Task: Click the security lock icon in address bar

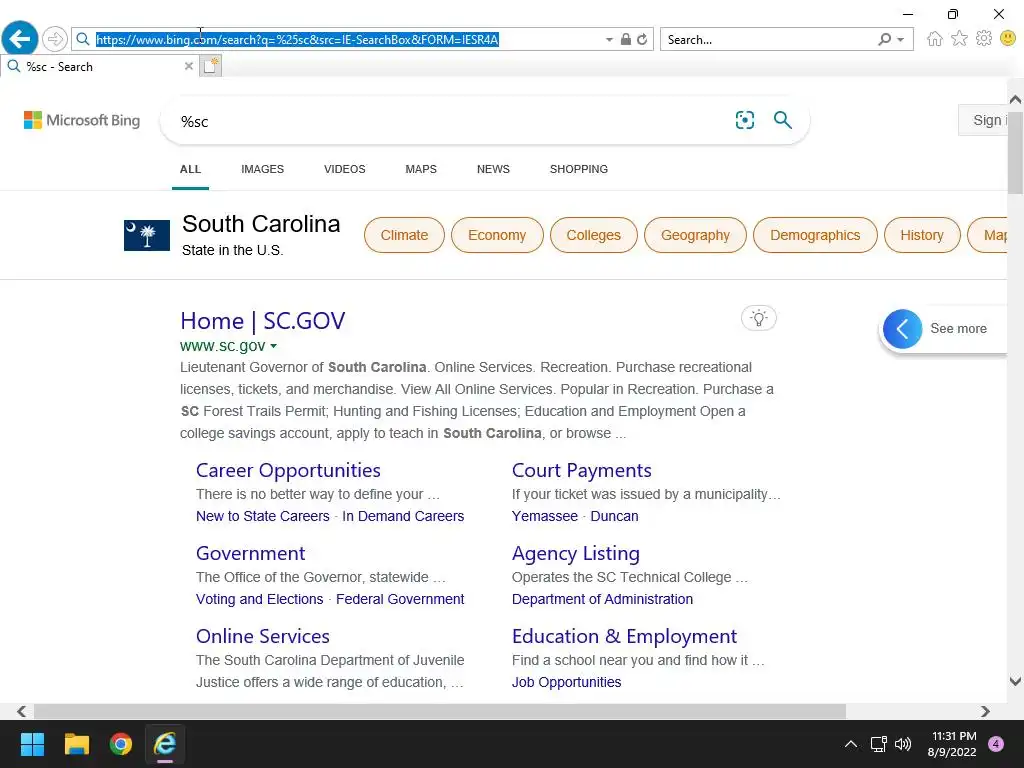Action: [626, 39]
